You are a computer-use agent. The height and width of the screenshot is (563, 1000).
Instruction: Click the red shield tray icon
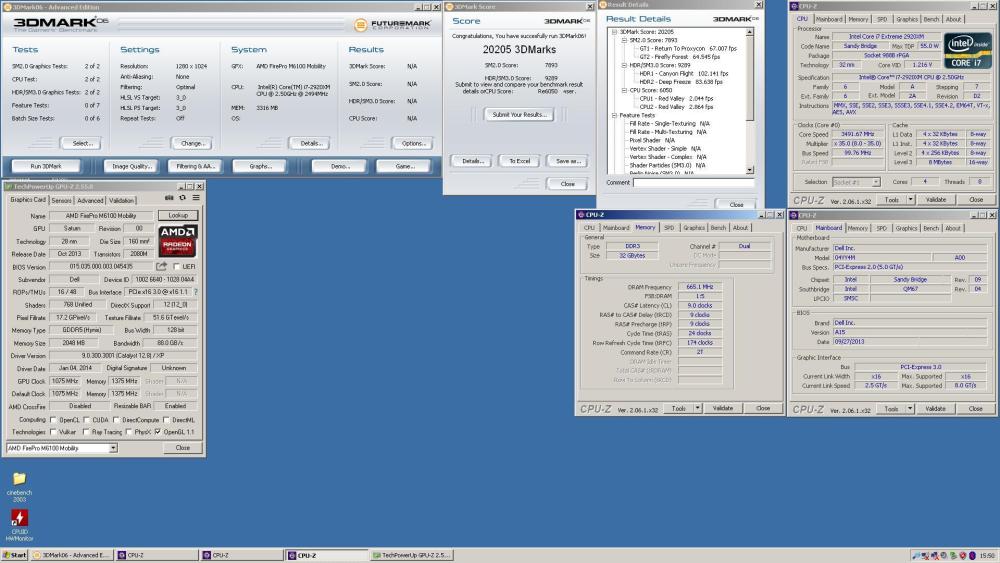coord(963,555)
